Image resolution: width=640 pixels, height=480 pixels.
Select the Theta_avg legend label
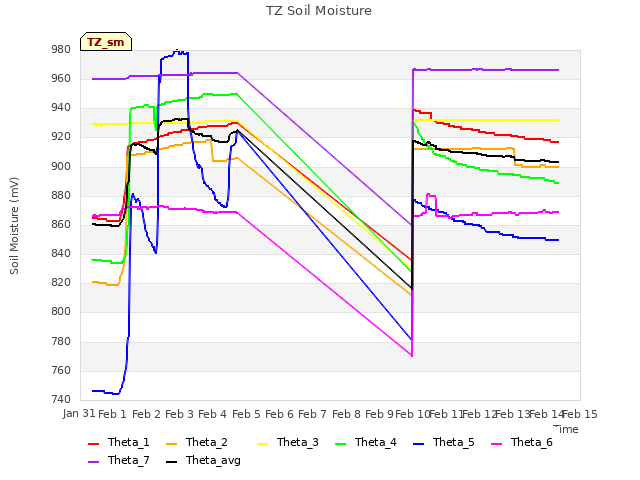click(213, 461)
